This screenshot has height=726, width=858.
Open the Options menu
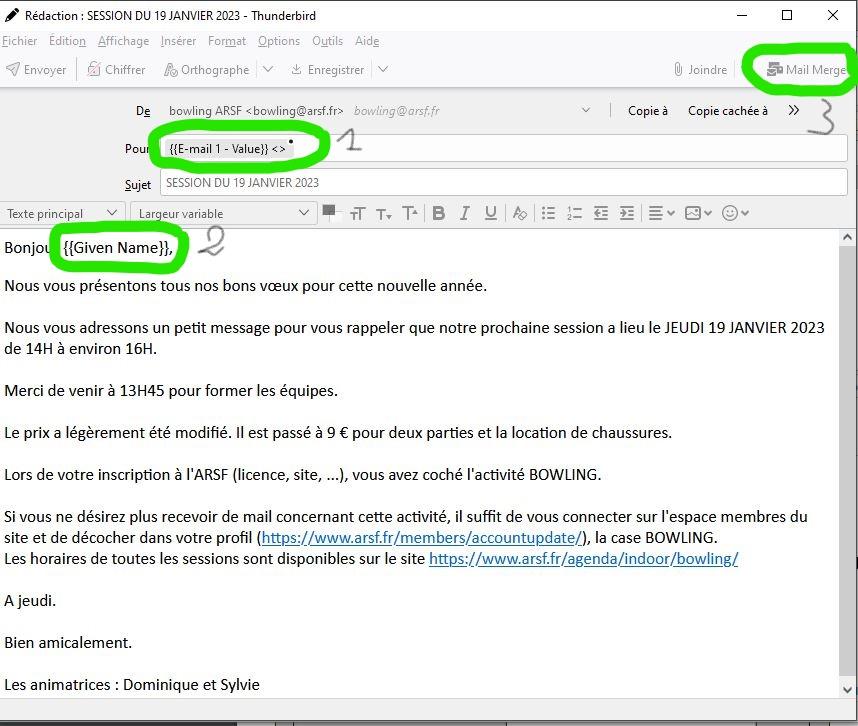279,41
